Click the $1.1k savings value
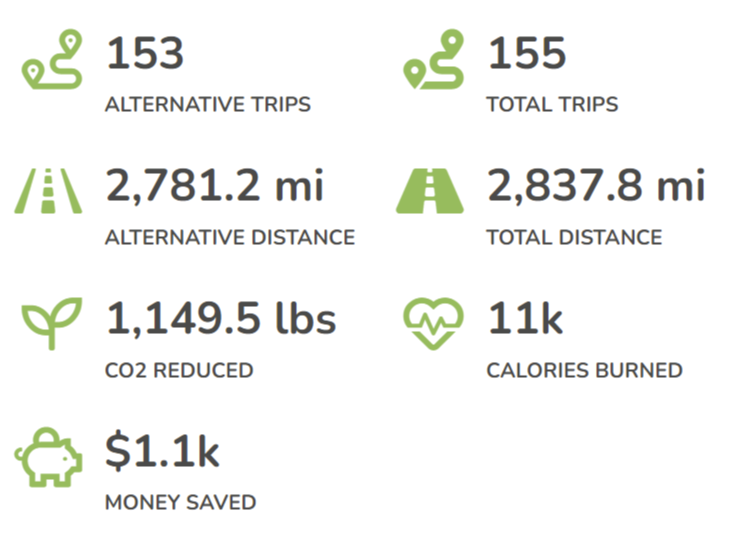This screenshot has width=730, height=534. click(162, 452)
